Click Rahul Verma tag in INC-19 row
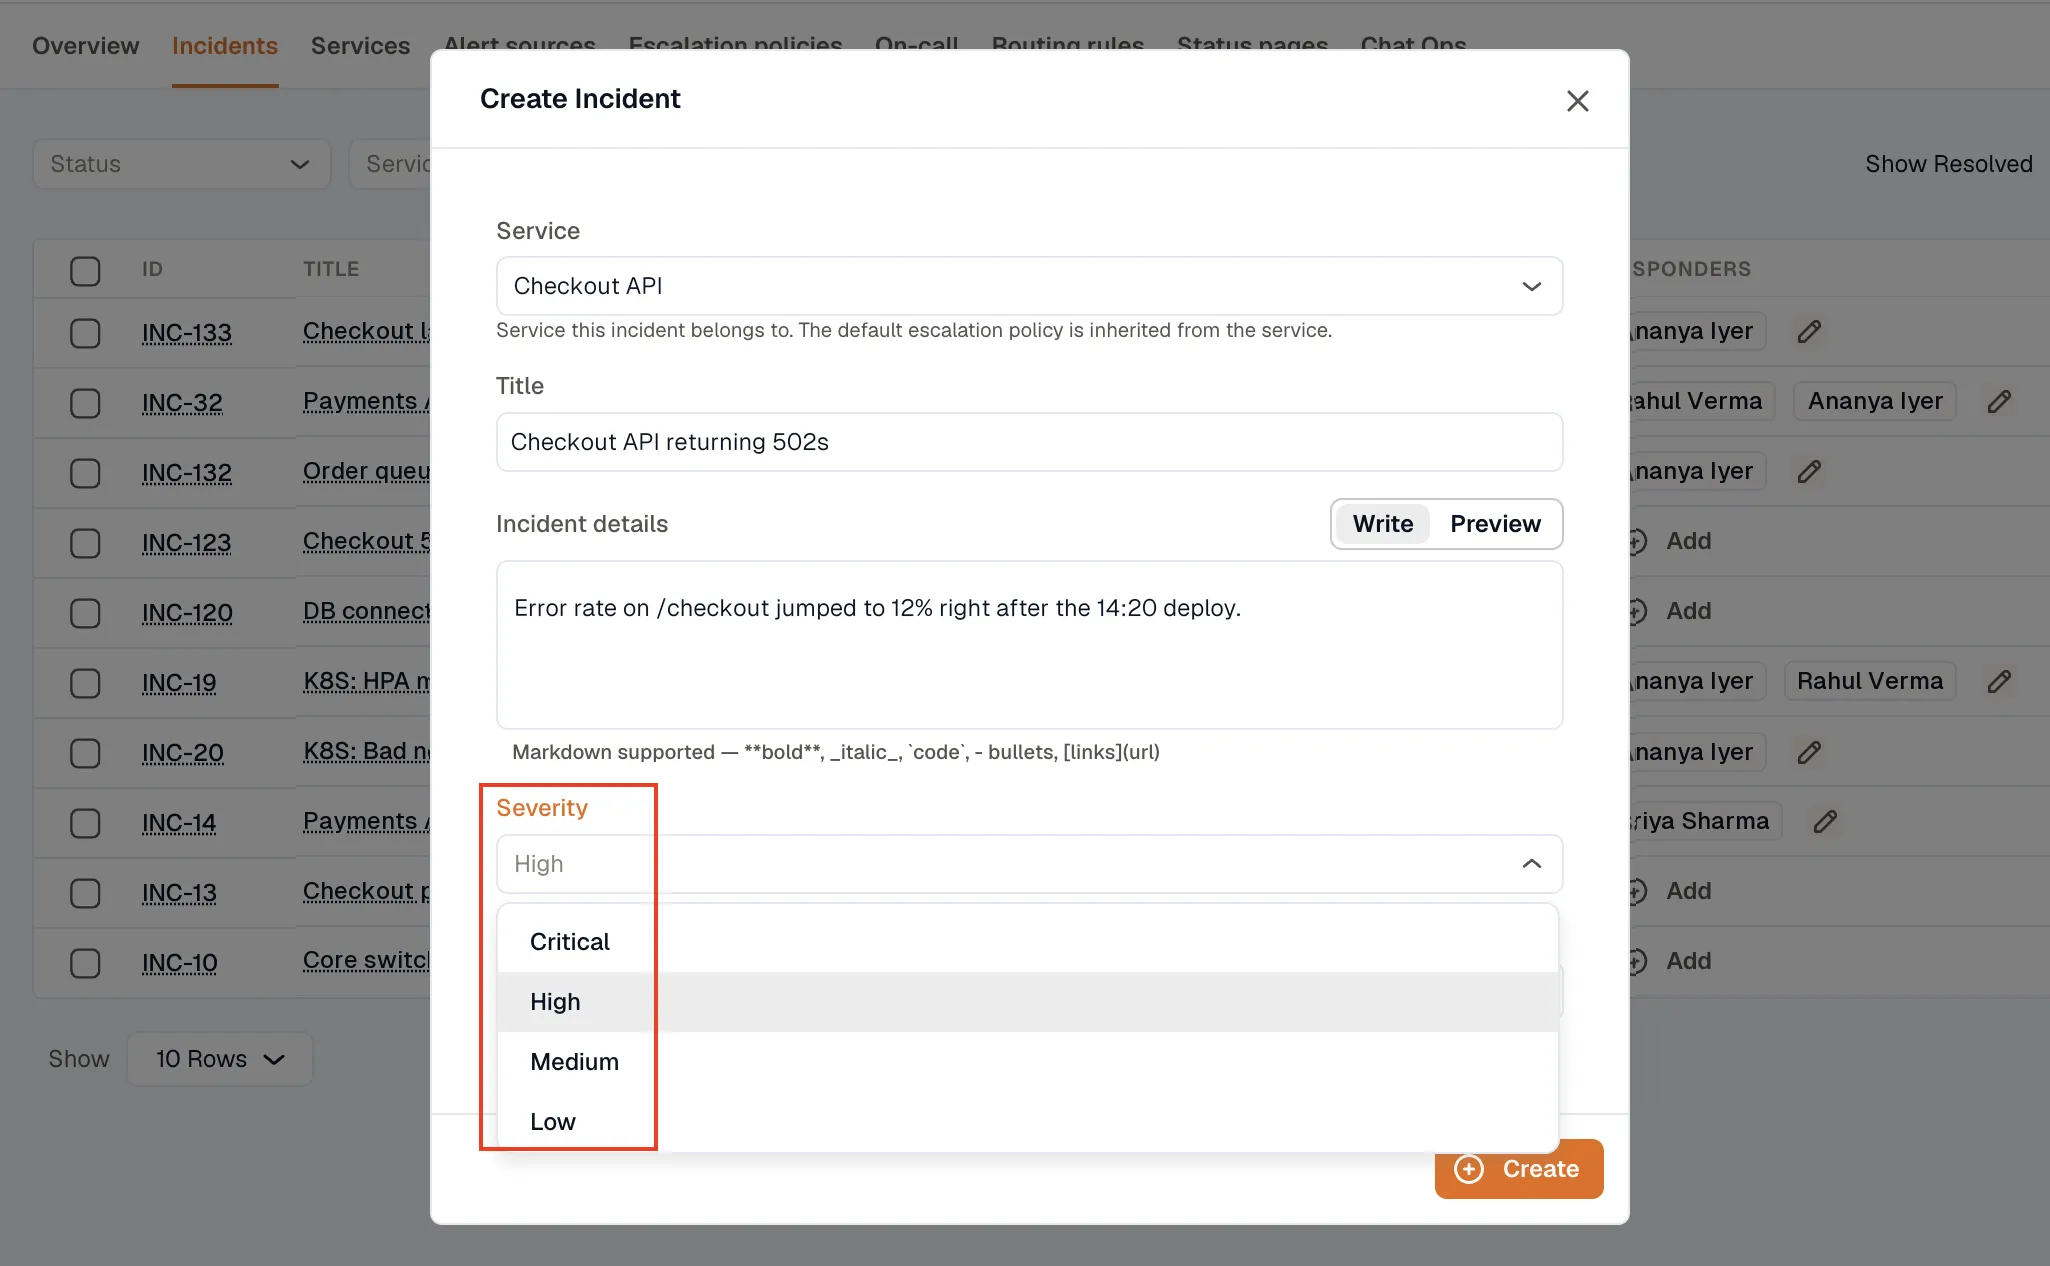 coord(1869,681)
